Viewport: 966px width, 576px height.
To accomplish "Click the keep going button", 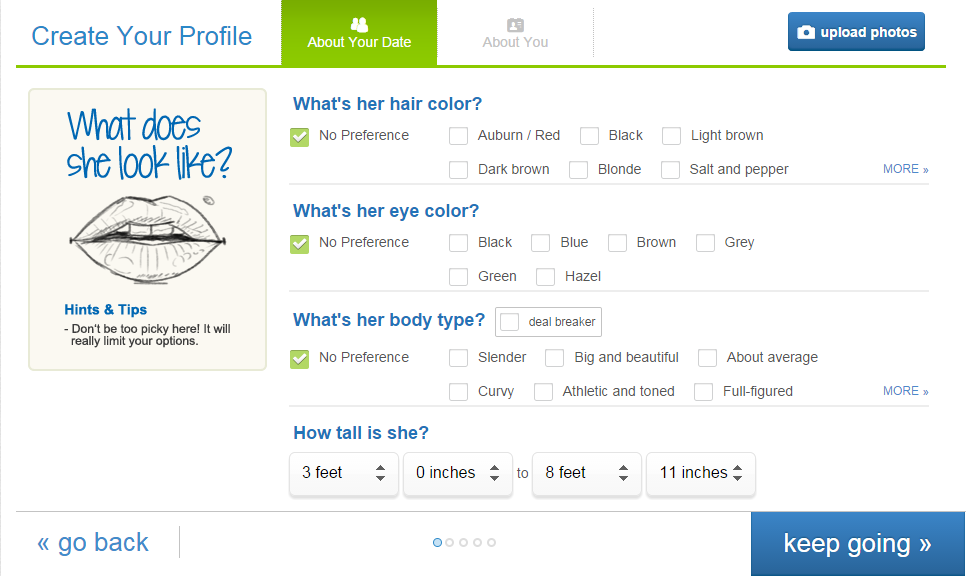I will pos(857,543).
